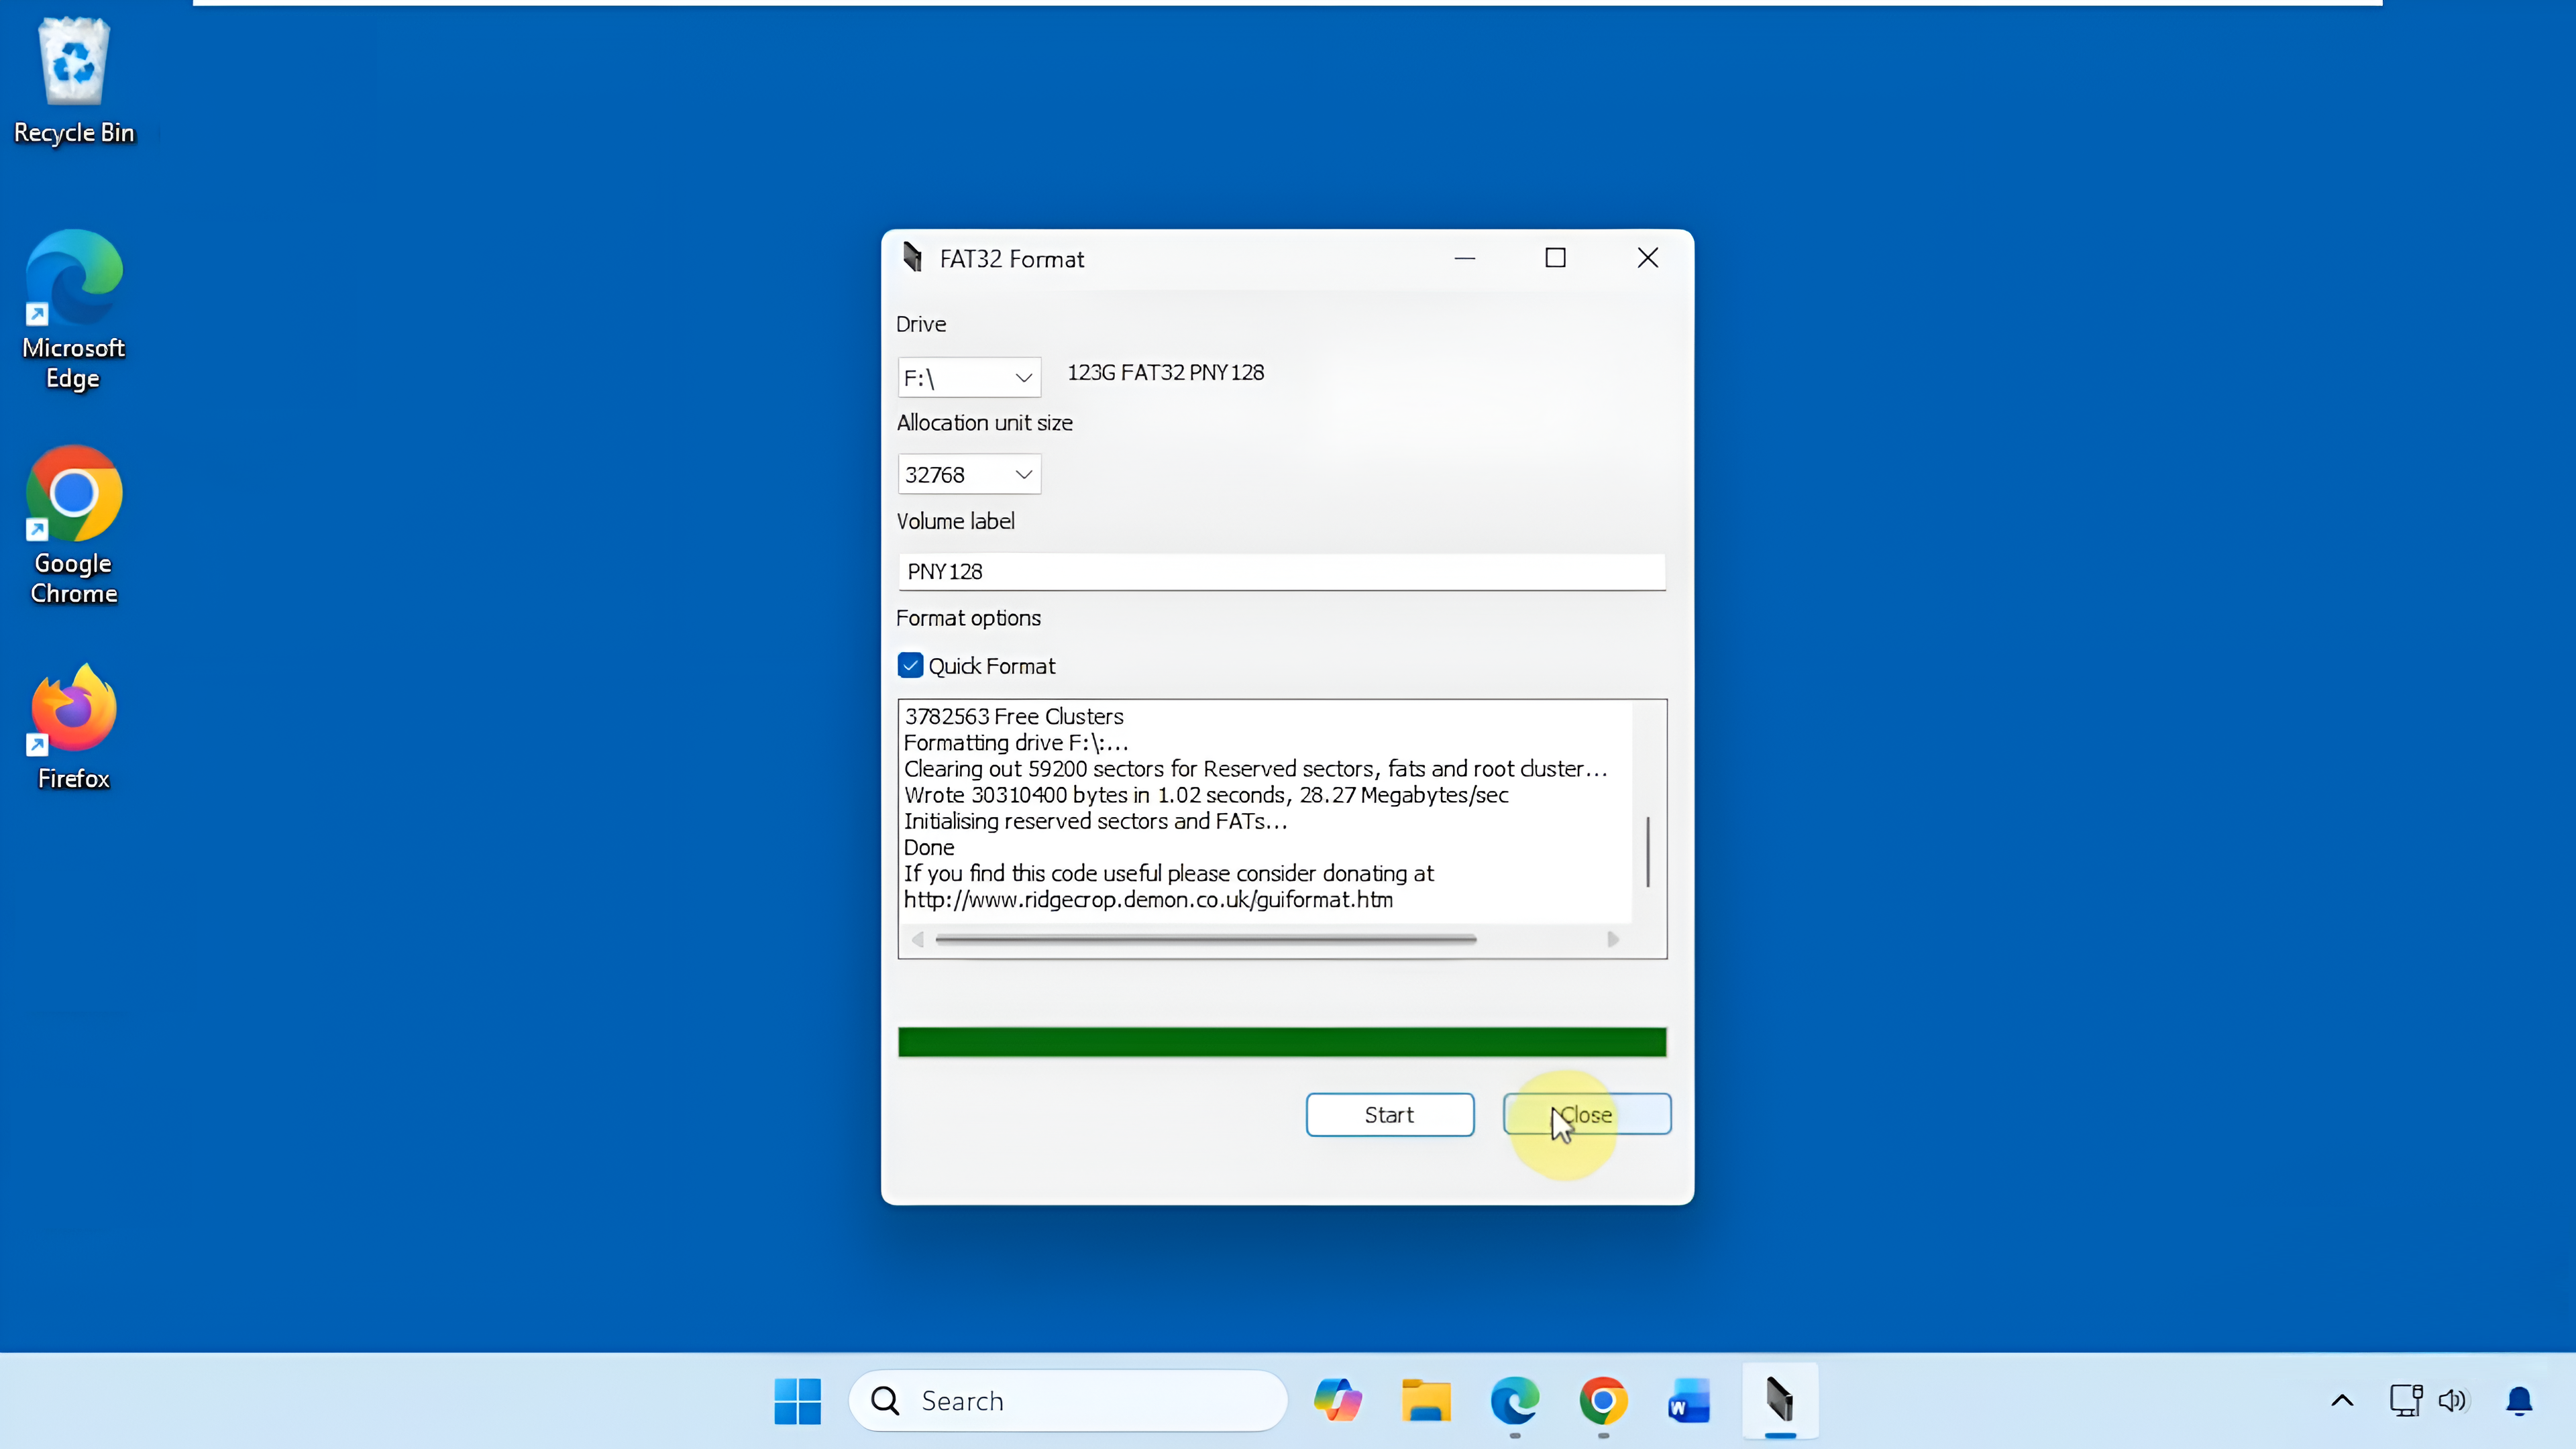Open the Recycle Bin desktop icon
Viewport: 2576px width, 1449px height.
[x=74, y=80]
